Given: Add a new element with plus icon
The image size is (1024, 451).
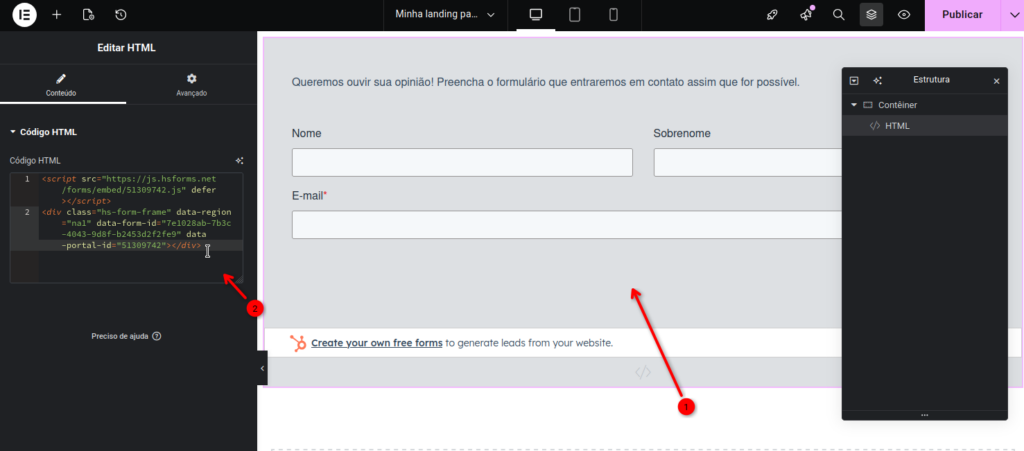Looking at the screenshot, I should click(56, 15).
